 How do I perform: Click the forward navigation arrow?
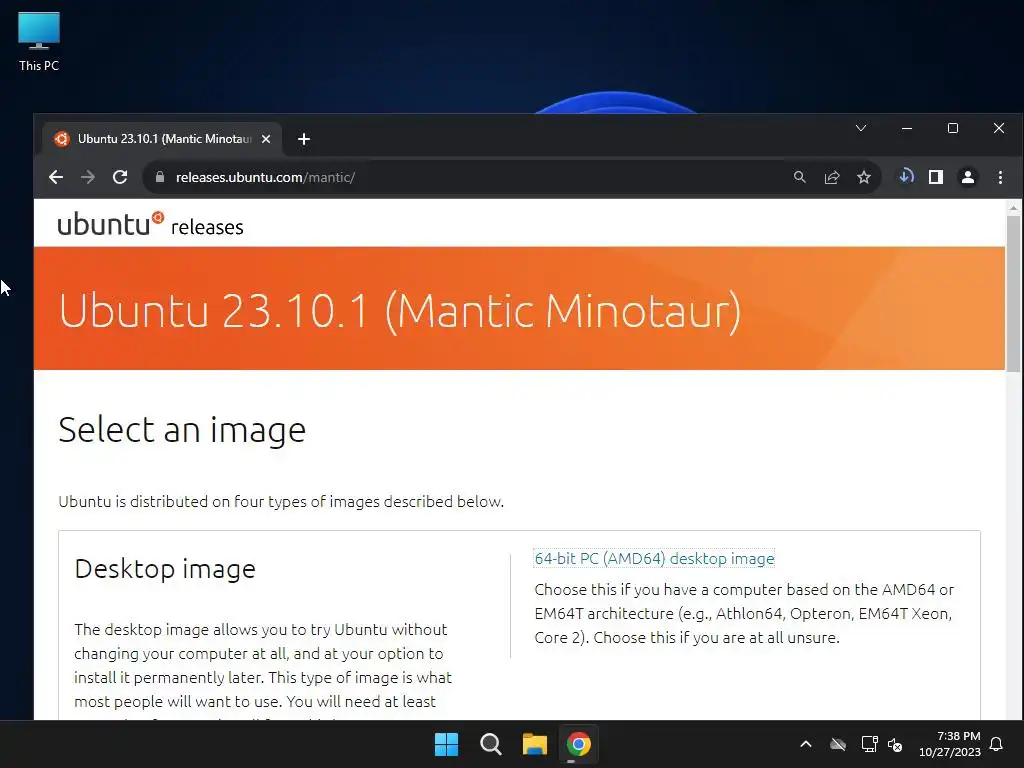click(88, 177)
